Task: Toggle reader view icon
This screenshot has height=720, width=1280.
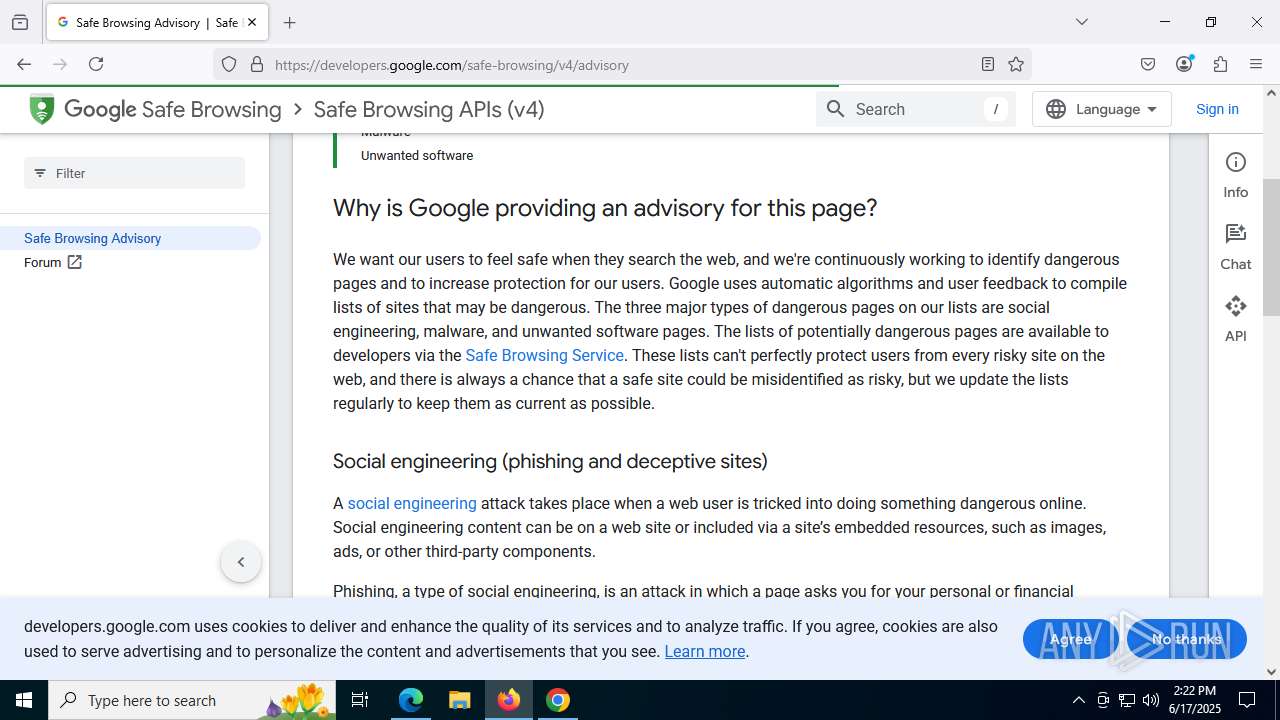Action: click(x=988, y=64)
